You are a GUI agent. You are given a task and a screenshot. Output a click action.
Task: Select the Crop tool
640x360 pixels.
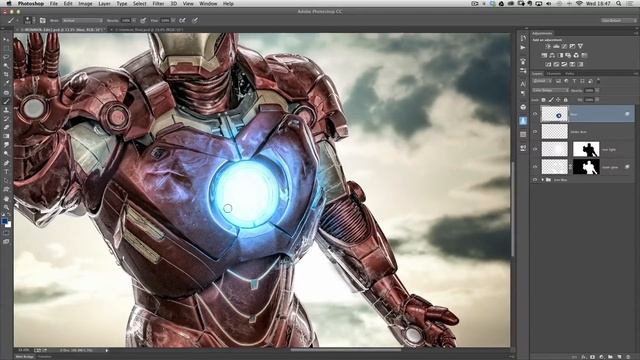click(x=6, y=74)
